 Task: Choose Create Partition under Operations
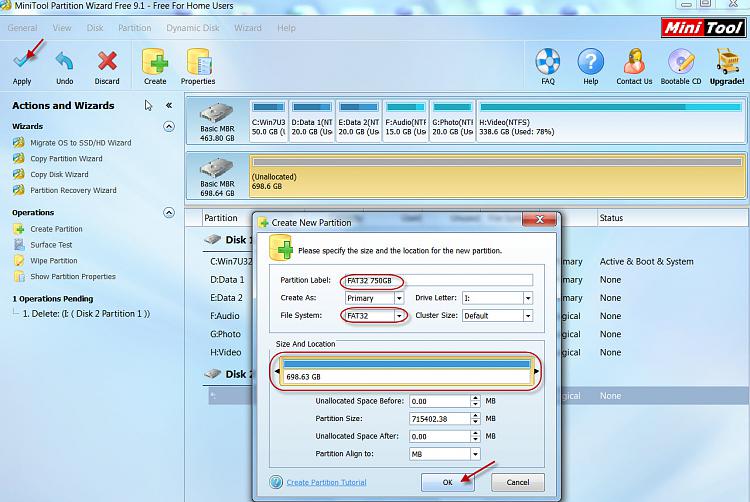point(56,229)
